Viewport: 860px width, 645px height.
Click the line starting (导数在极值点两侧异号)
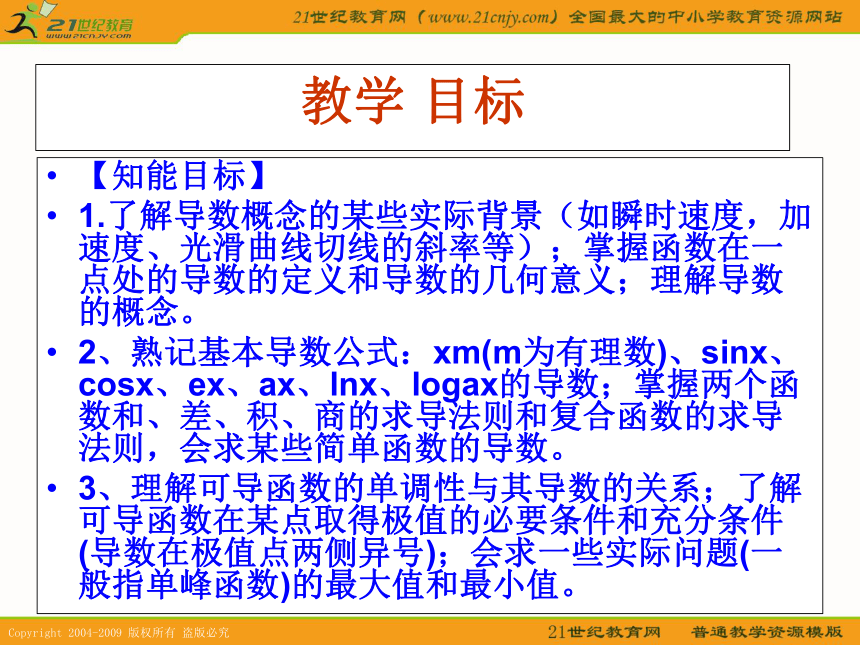[431, 552]
